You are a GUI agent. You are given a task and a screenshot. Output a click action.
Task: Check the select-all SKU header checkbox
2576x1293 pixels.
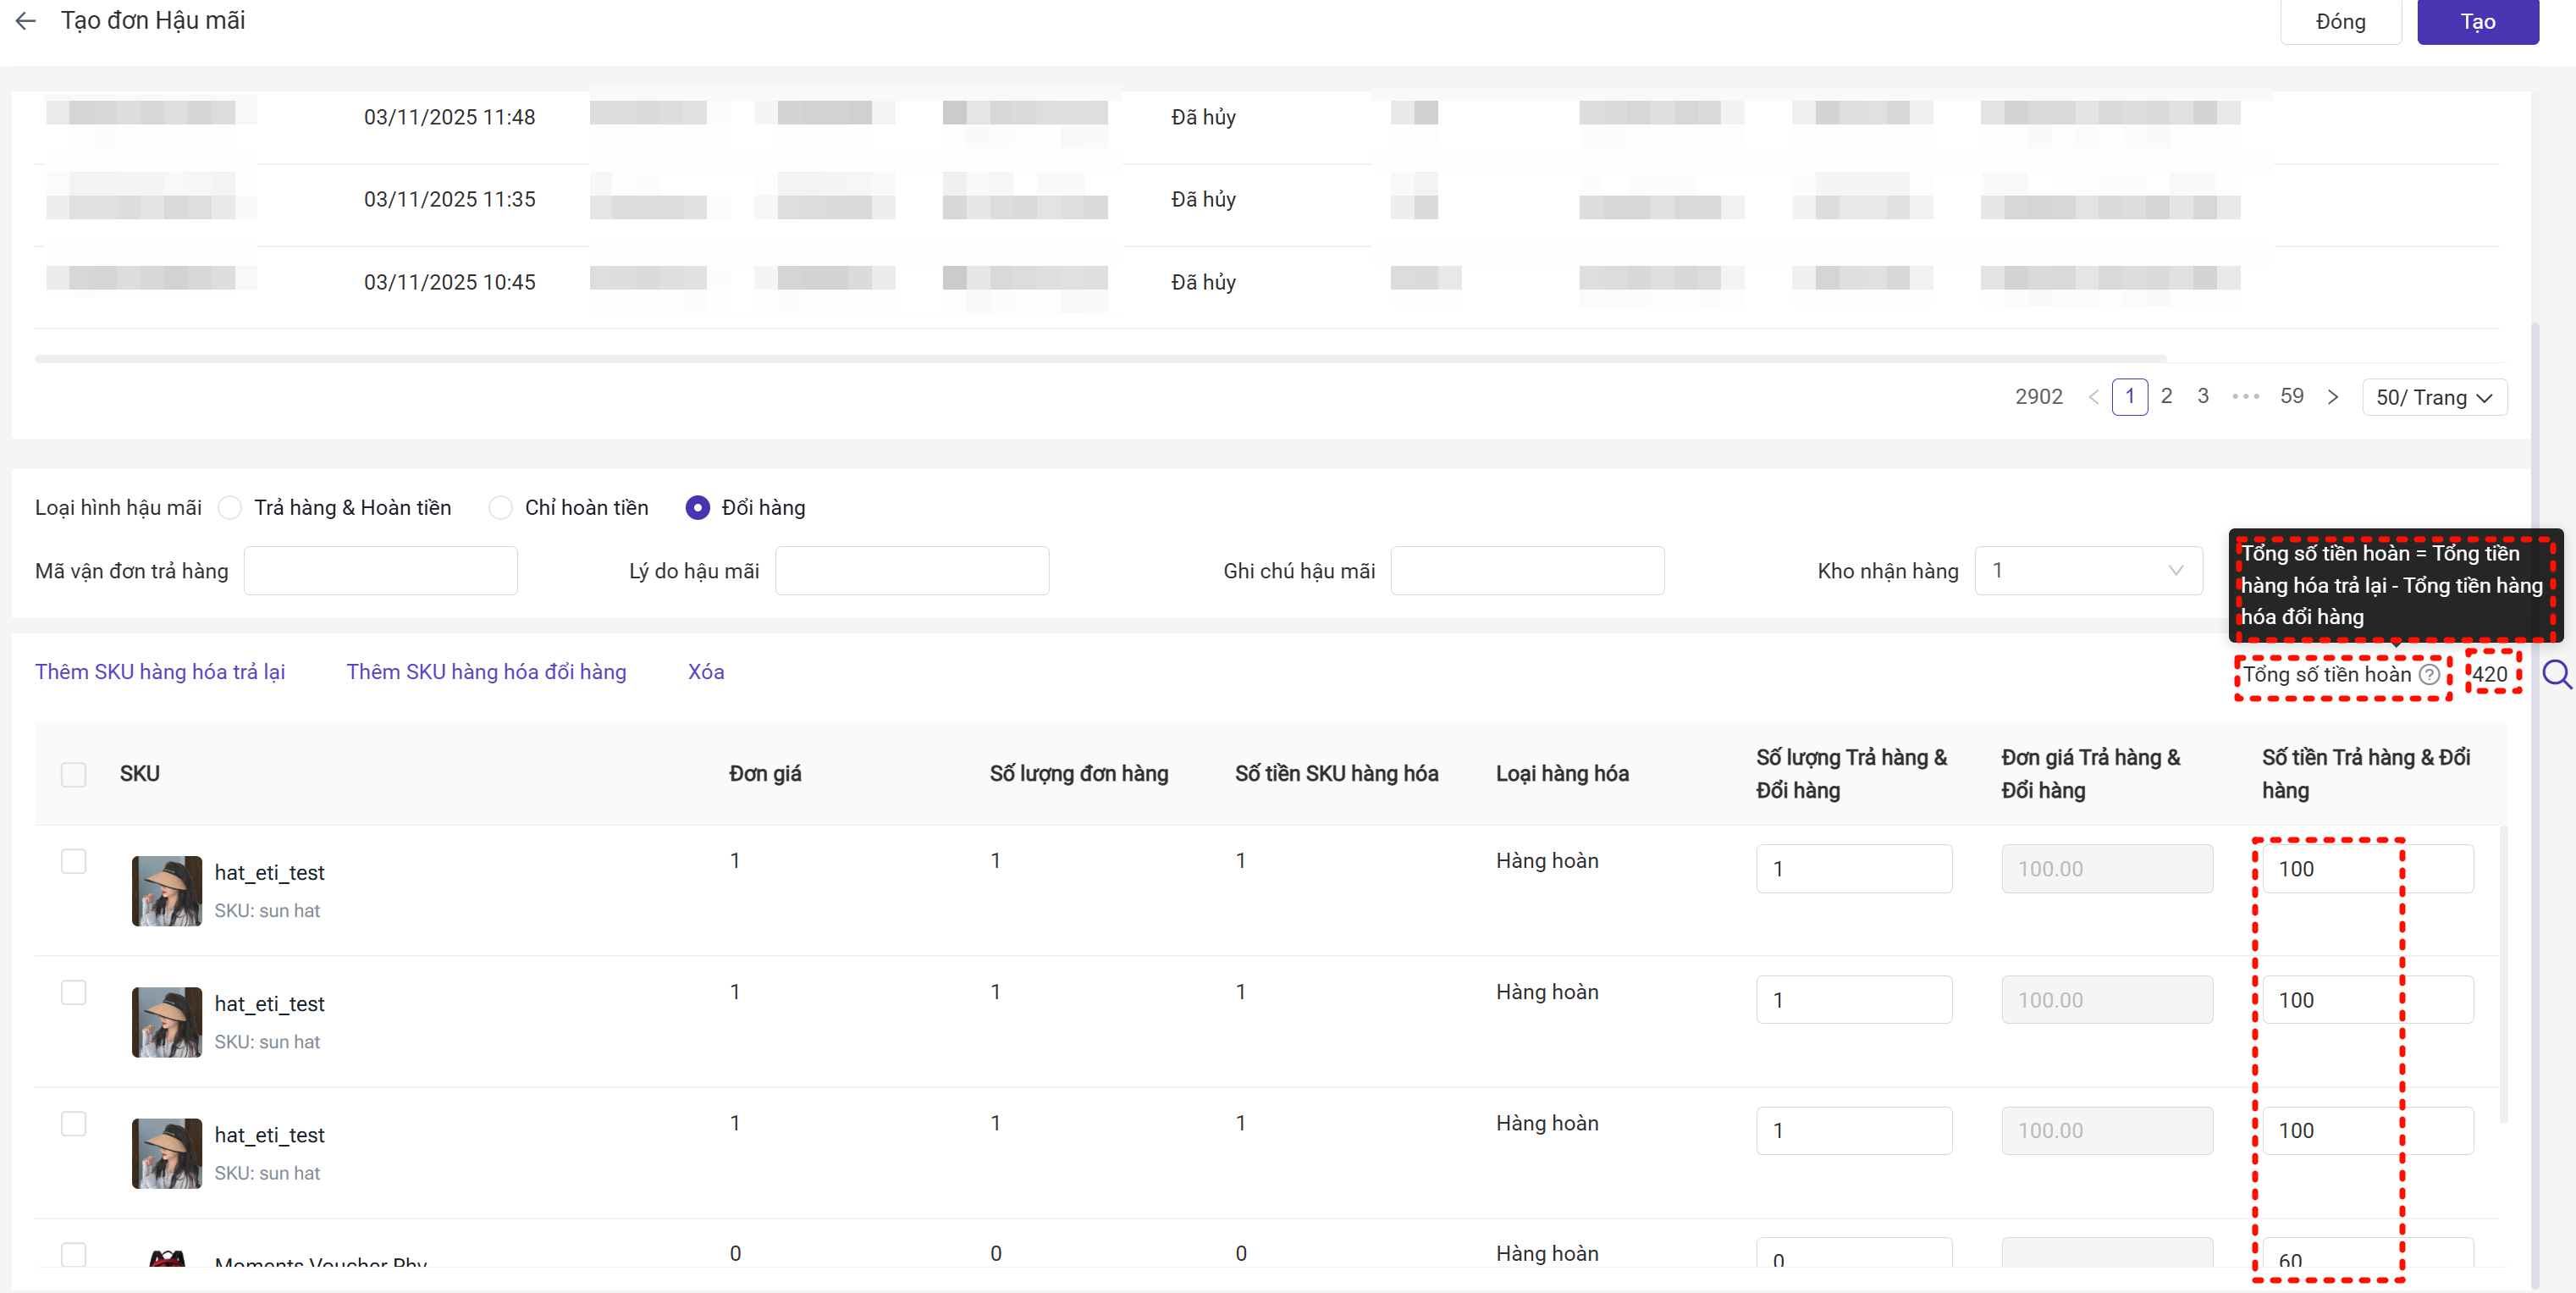(x=73, y=774)
